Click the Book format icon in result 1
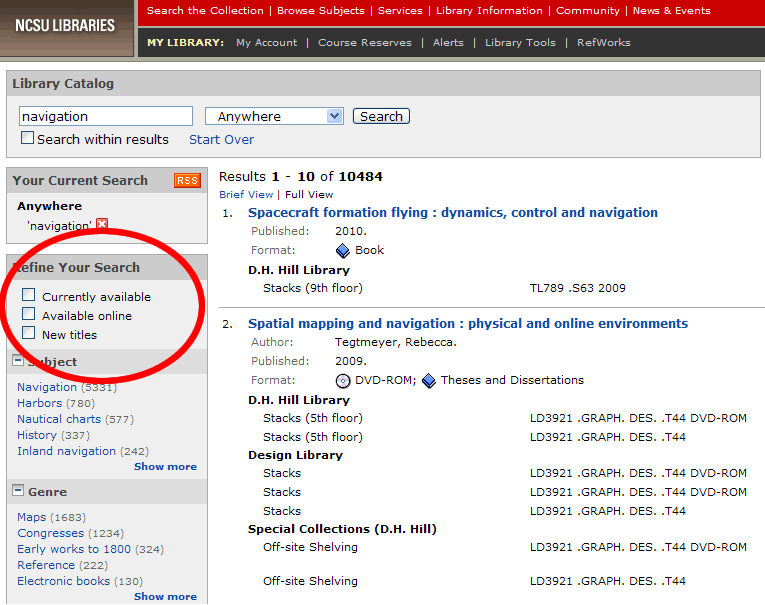 [343, 251]
